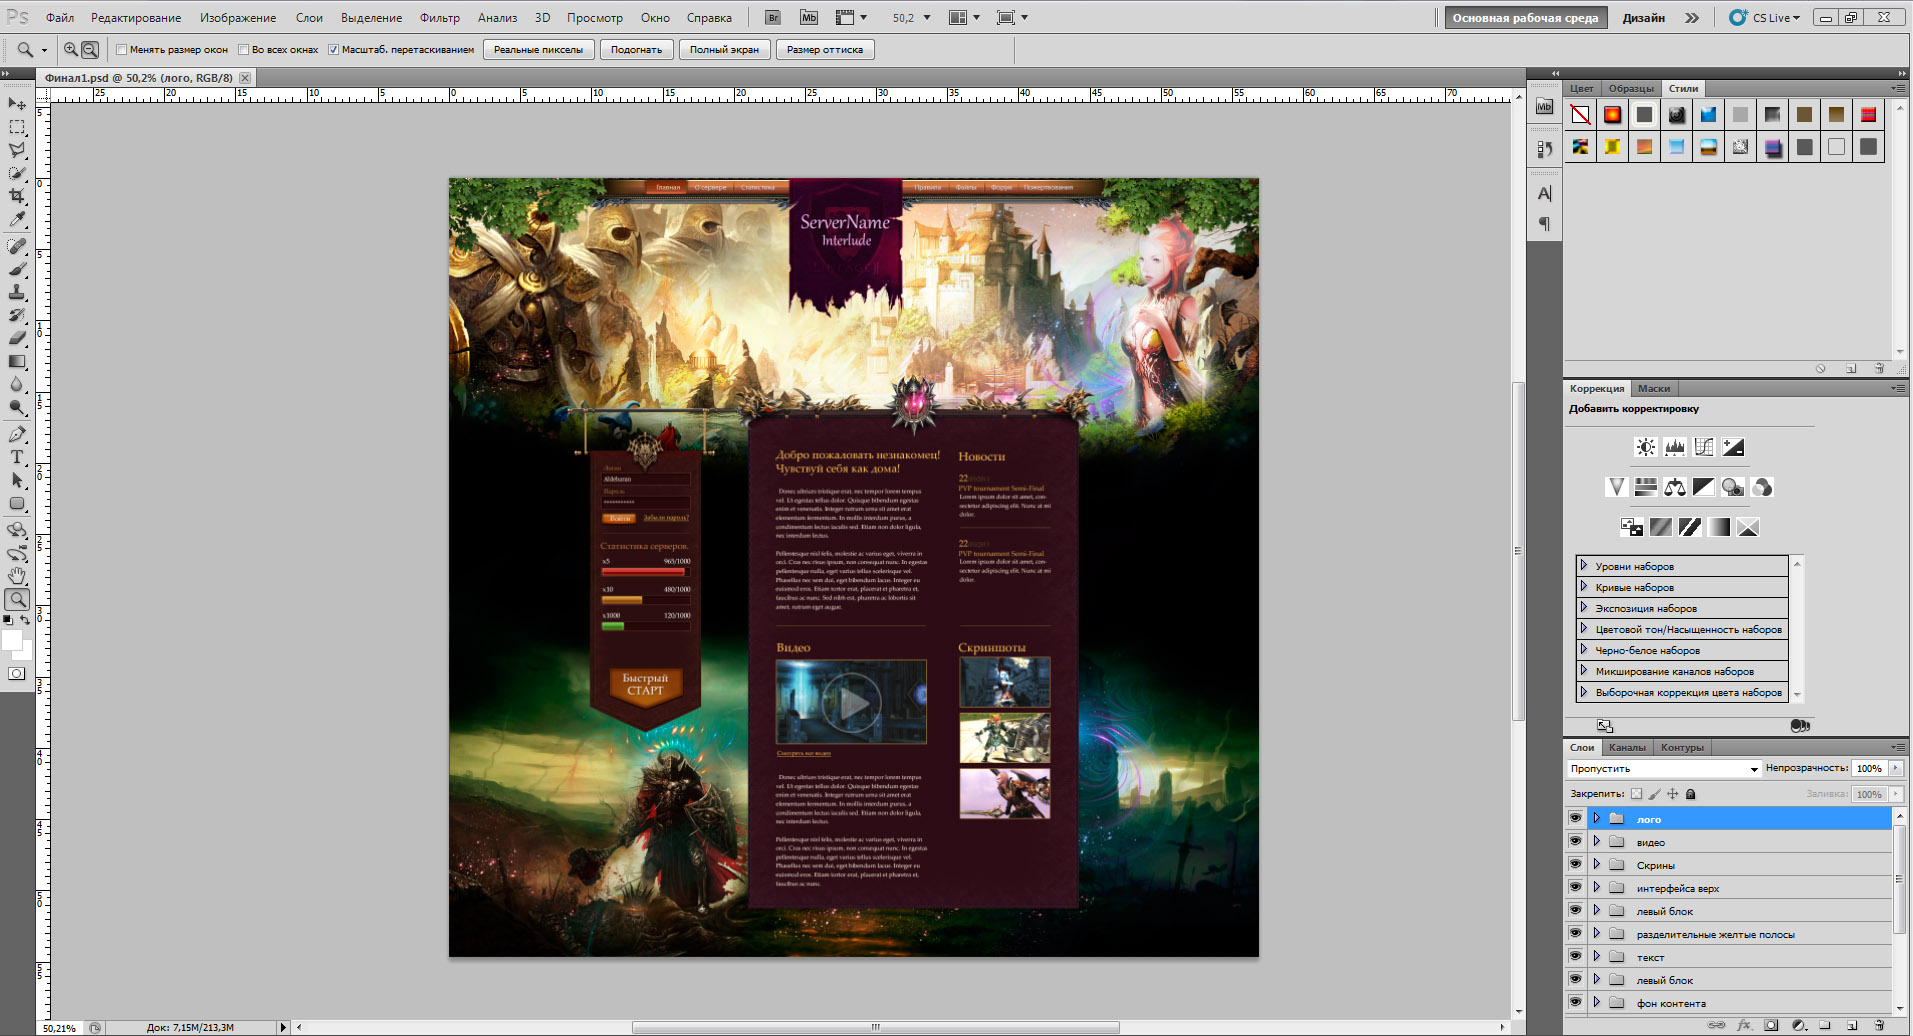Image resolution: width=1913 pixels, height=1036 pixels.
Task: Click the 'Реальные пикселы' button
Action: [539, 49]
